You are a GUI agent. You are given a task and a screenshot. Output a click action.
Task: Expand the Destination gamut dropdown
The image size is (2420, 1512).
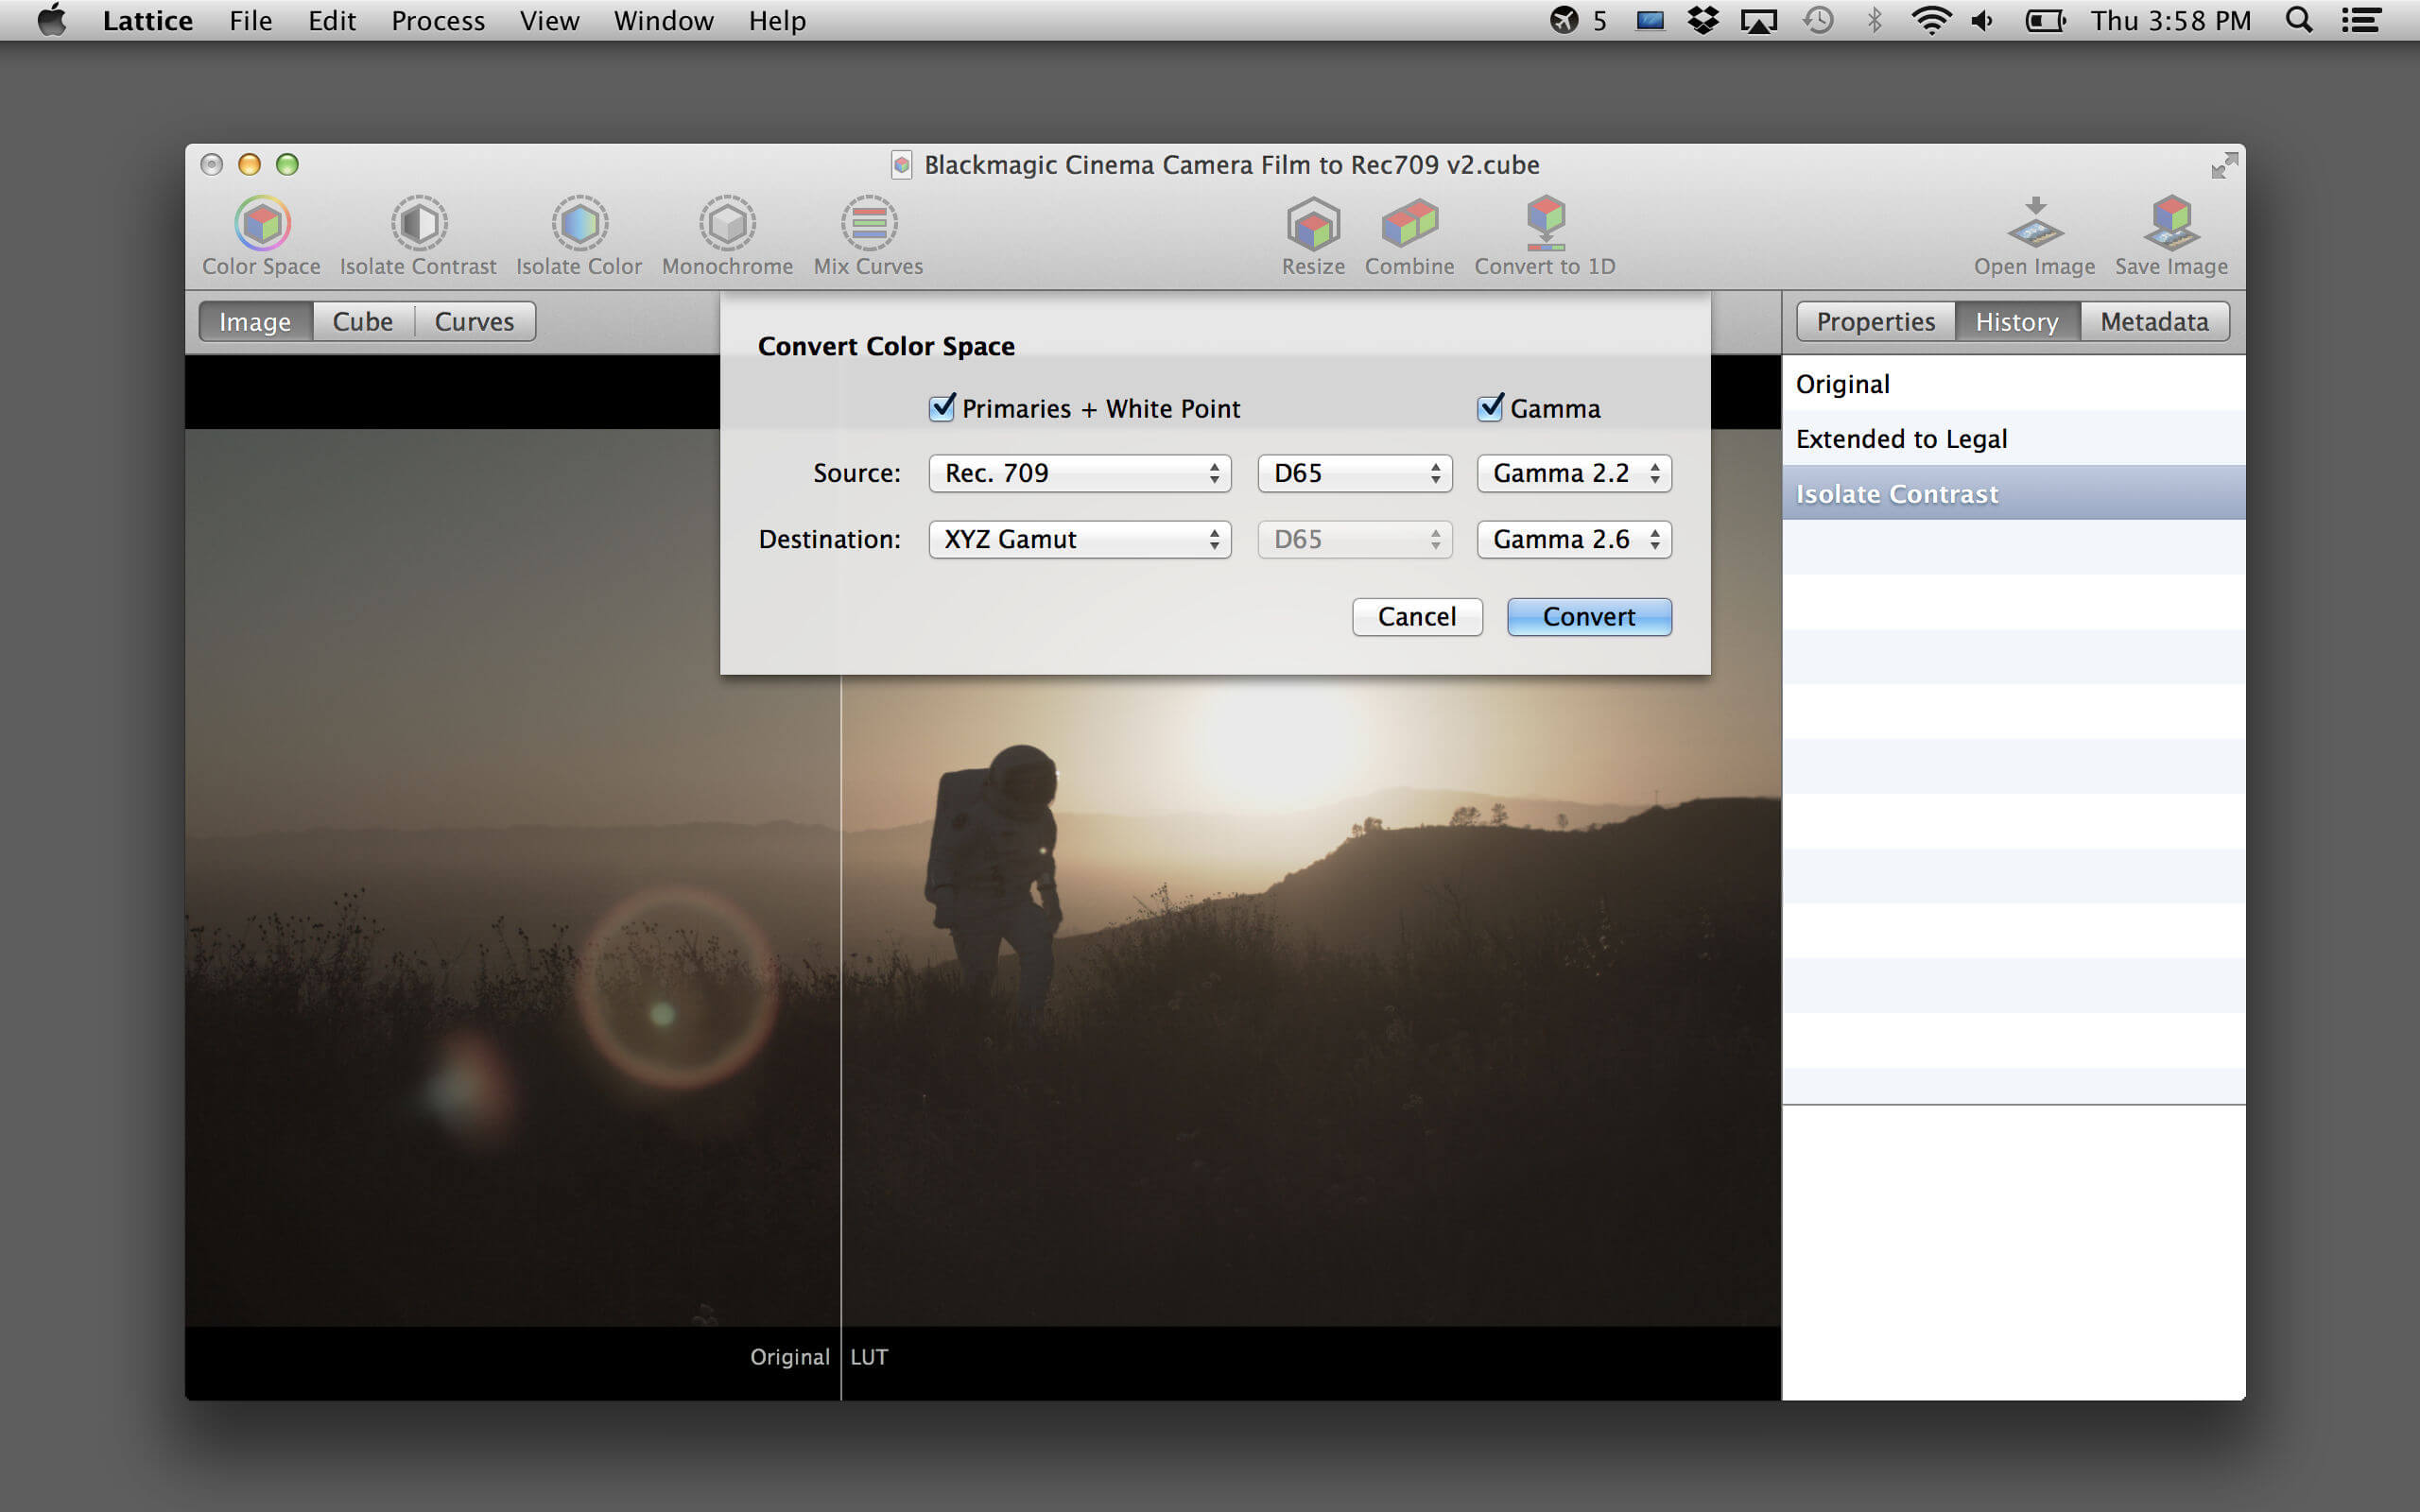1077,539
